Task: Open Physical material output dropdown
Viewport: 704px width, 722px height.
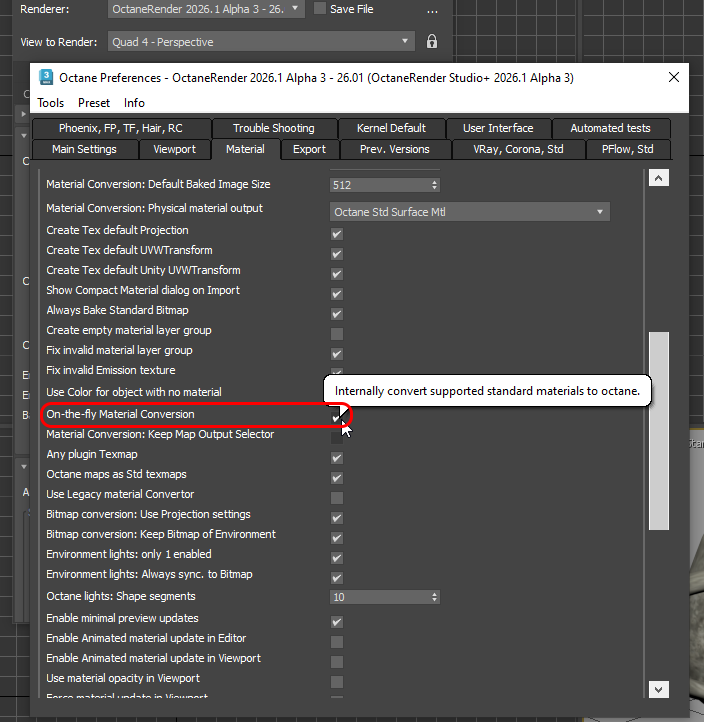Action: click(x=470, y=212)
